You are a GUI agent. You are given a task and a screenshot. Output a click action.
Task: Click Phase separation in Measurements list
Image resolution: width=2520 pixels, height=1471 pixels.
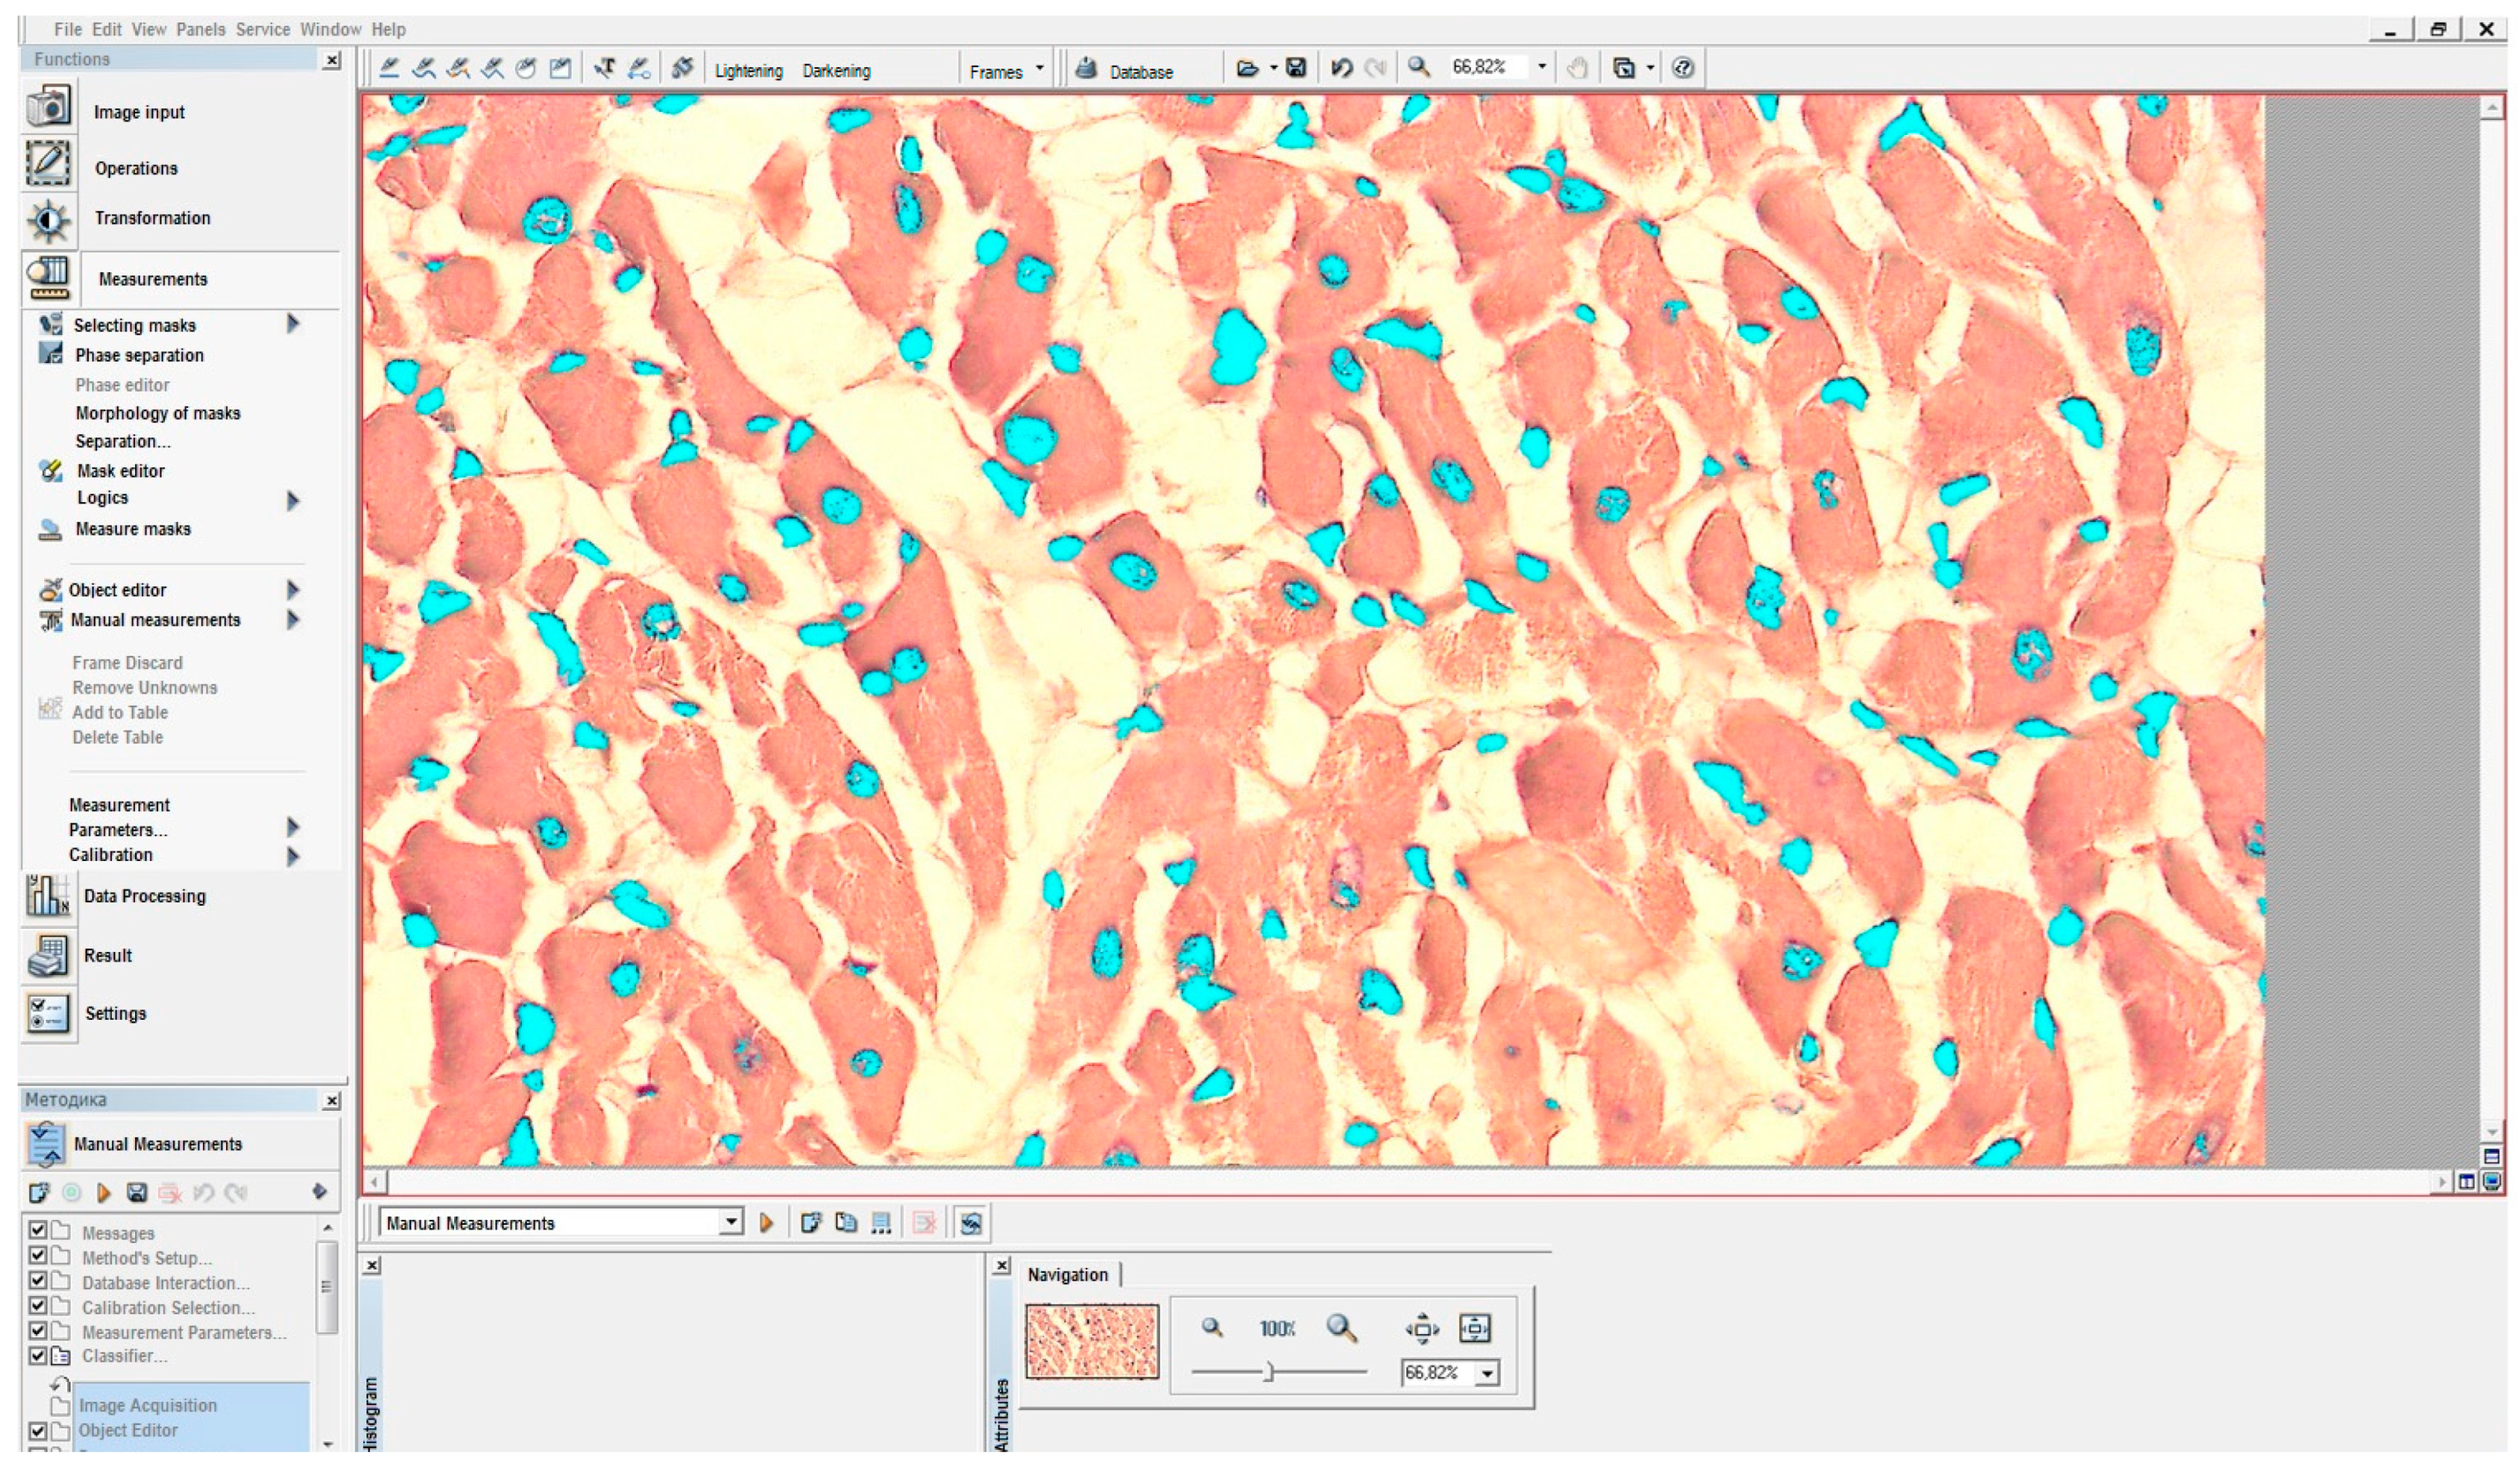point(139,355)
